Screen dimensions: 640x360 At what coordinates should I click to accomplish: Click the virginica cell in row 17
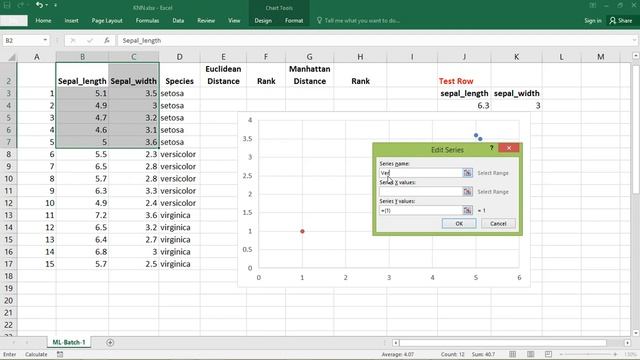[x=179, y=264]
